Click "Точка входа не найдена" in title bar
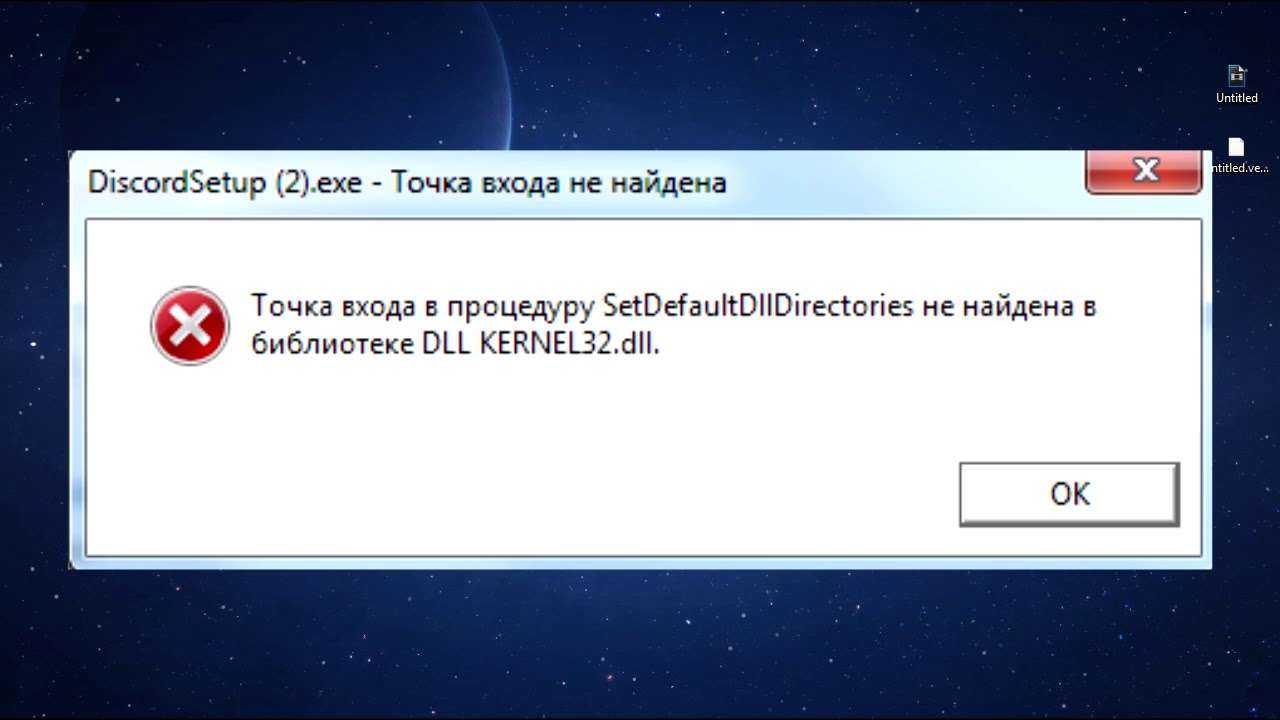 (x=558, y=183)
